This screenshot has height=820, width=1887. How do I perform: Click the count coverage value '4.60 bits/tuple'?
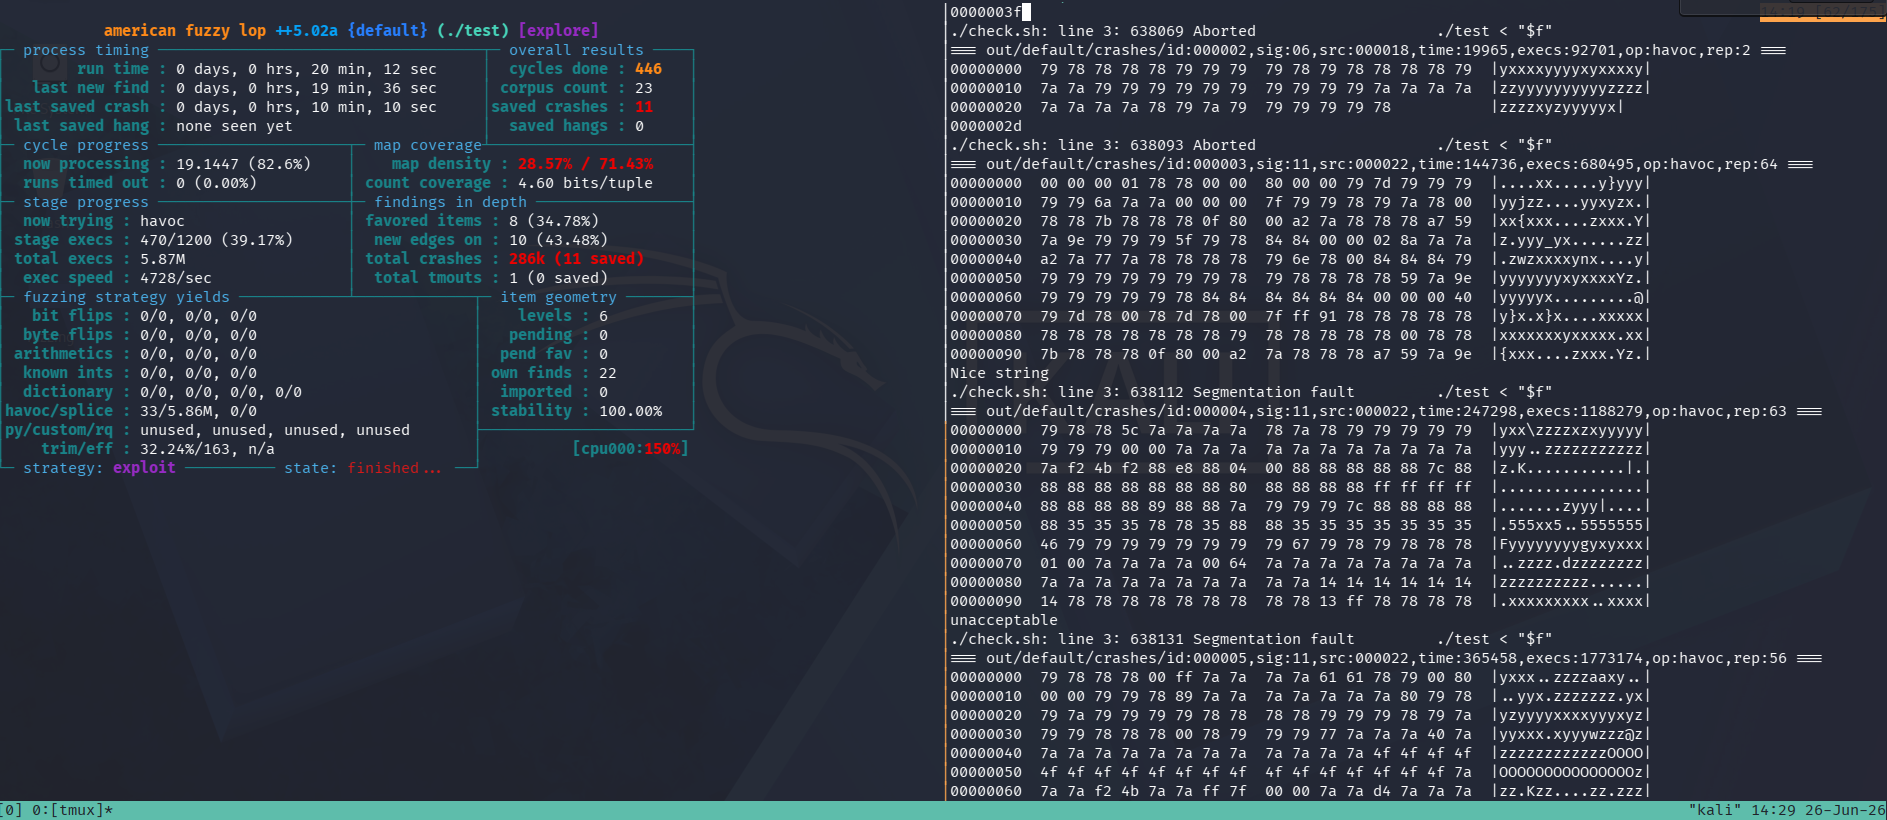585,183
